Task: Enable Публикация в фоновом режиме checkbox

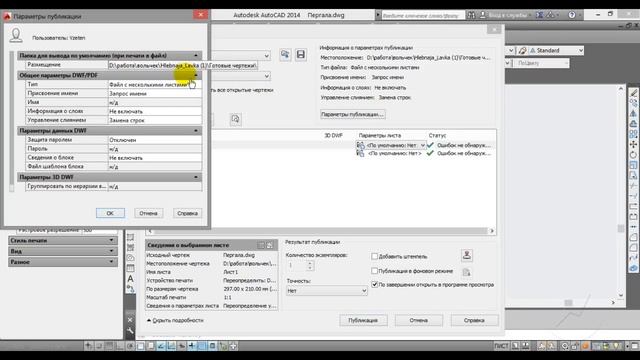Action: tap(374, 271)
